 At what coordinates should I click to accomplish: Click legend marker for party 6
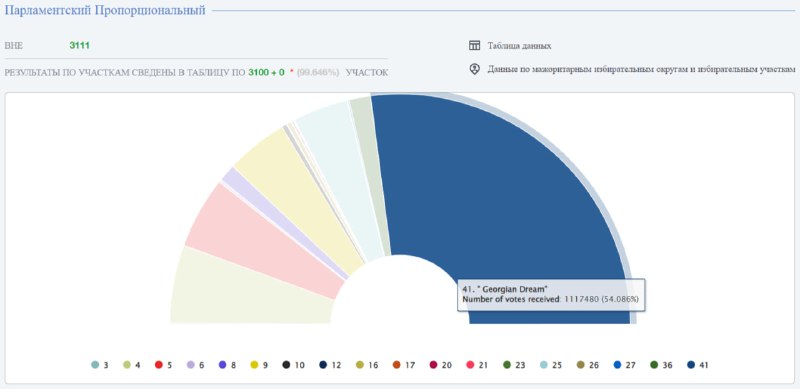[x=191, y=365]
